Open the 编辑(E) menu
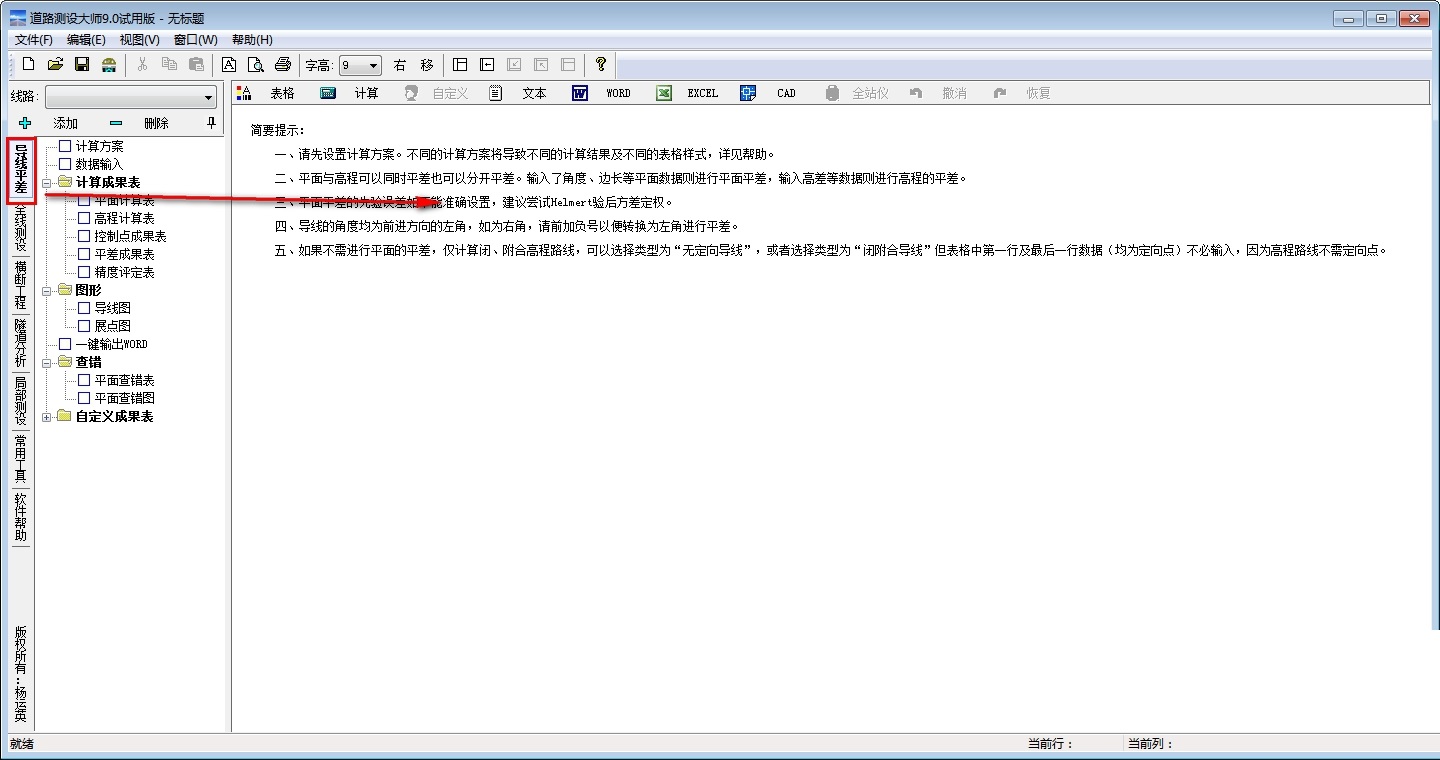This screenshot has height=760, width=1440. (x=86, y=40)
